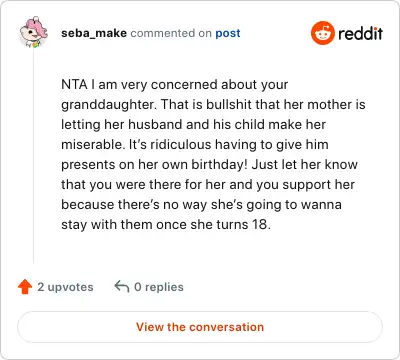Click the word 'miserable.' in the comment
Image resolution: width=400 pixels, height=360 pixels.
(93, 144)
